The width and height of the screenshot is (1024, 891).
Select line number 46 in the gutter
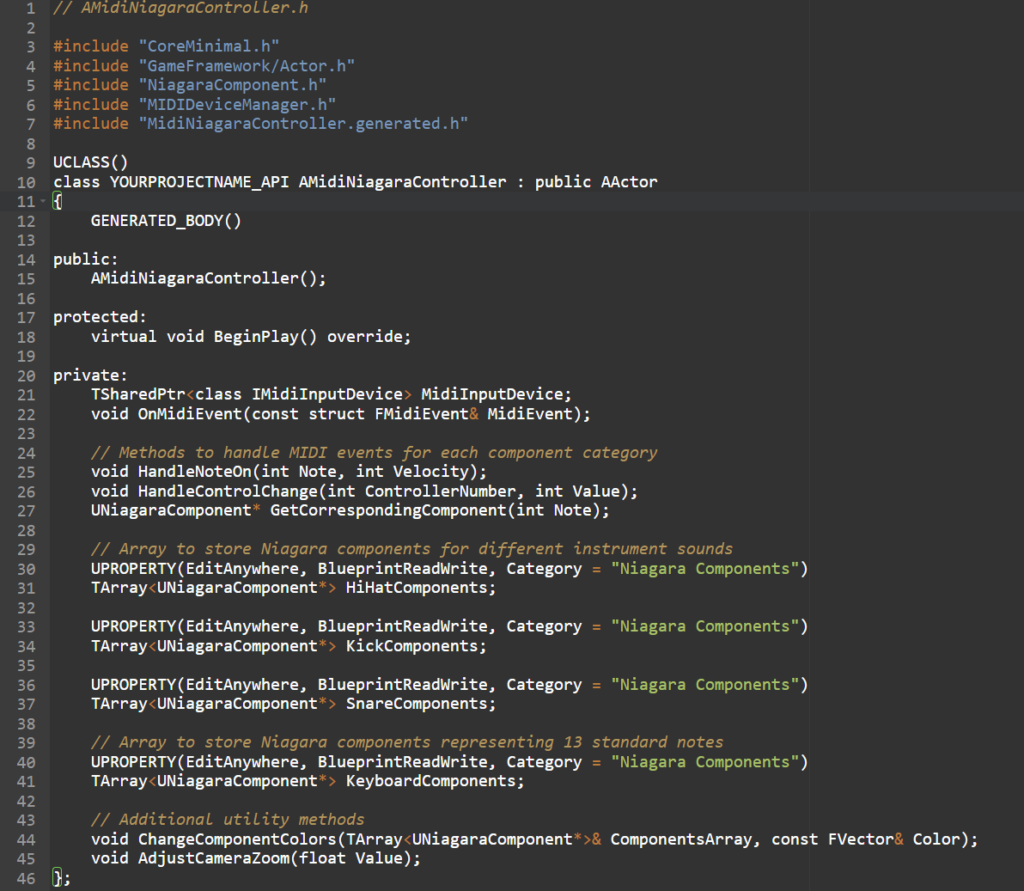(26, 878)
